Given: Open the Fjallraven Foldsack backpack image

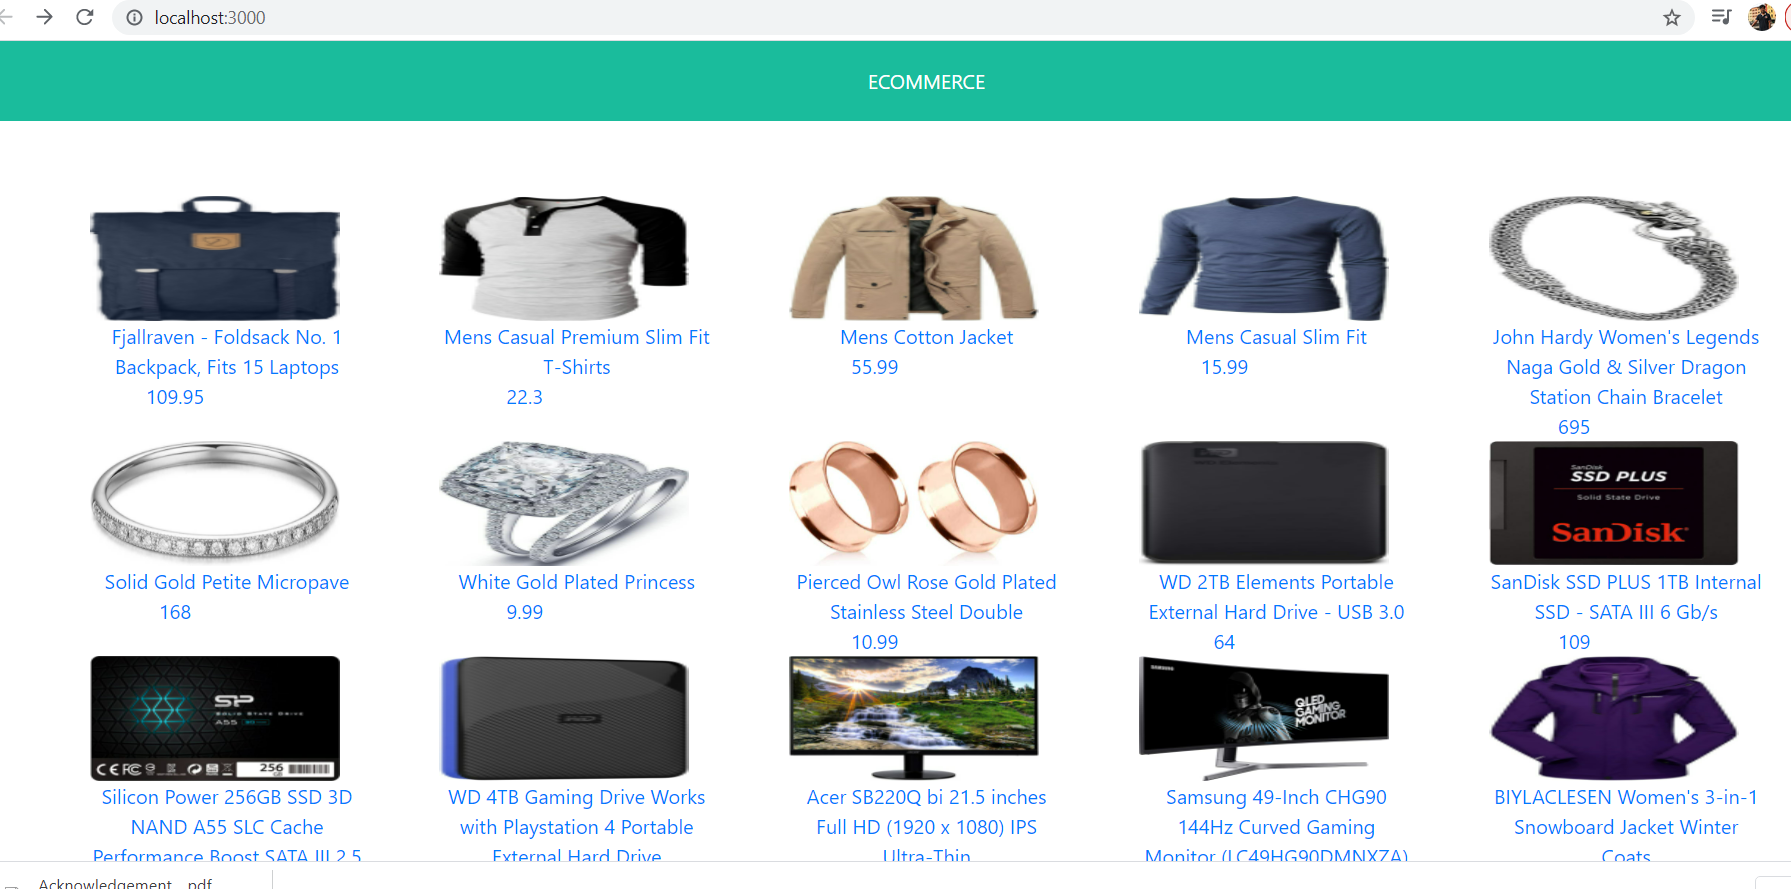Looking at the screenshot, I should 215,258.
